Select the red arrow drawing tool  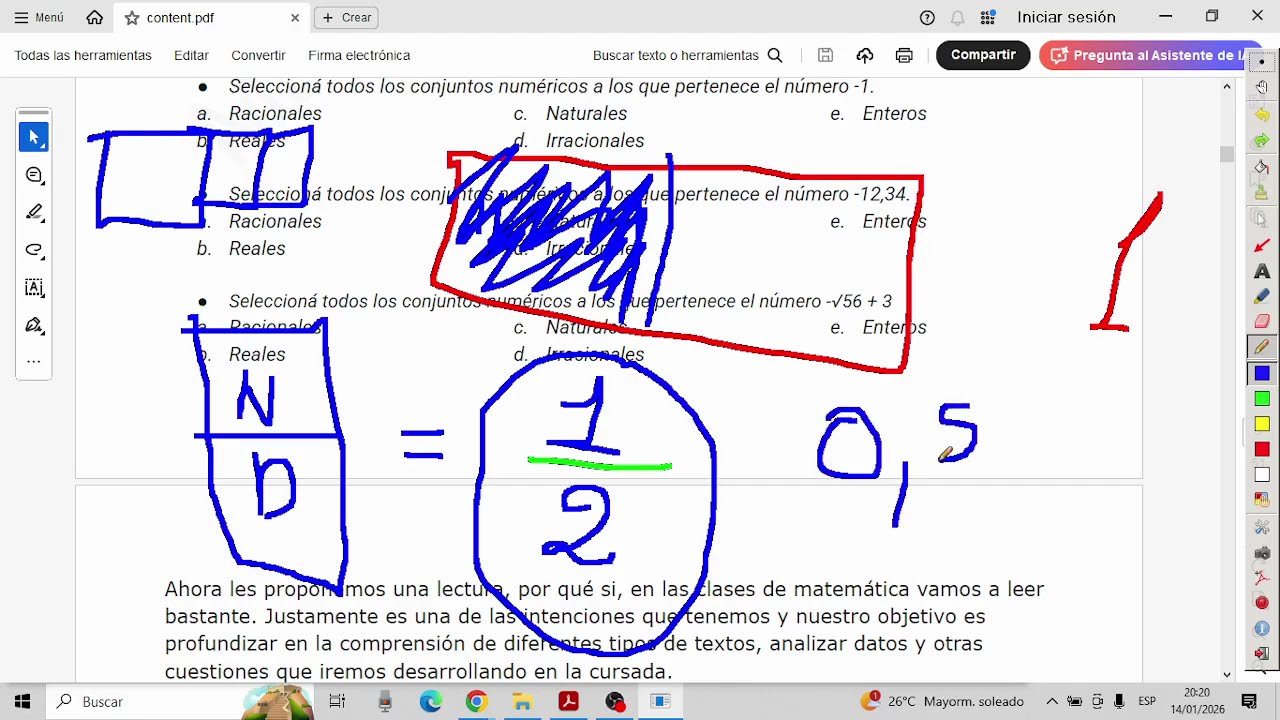click(x=1262, y=245)
